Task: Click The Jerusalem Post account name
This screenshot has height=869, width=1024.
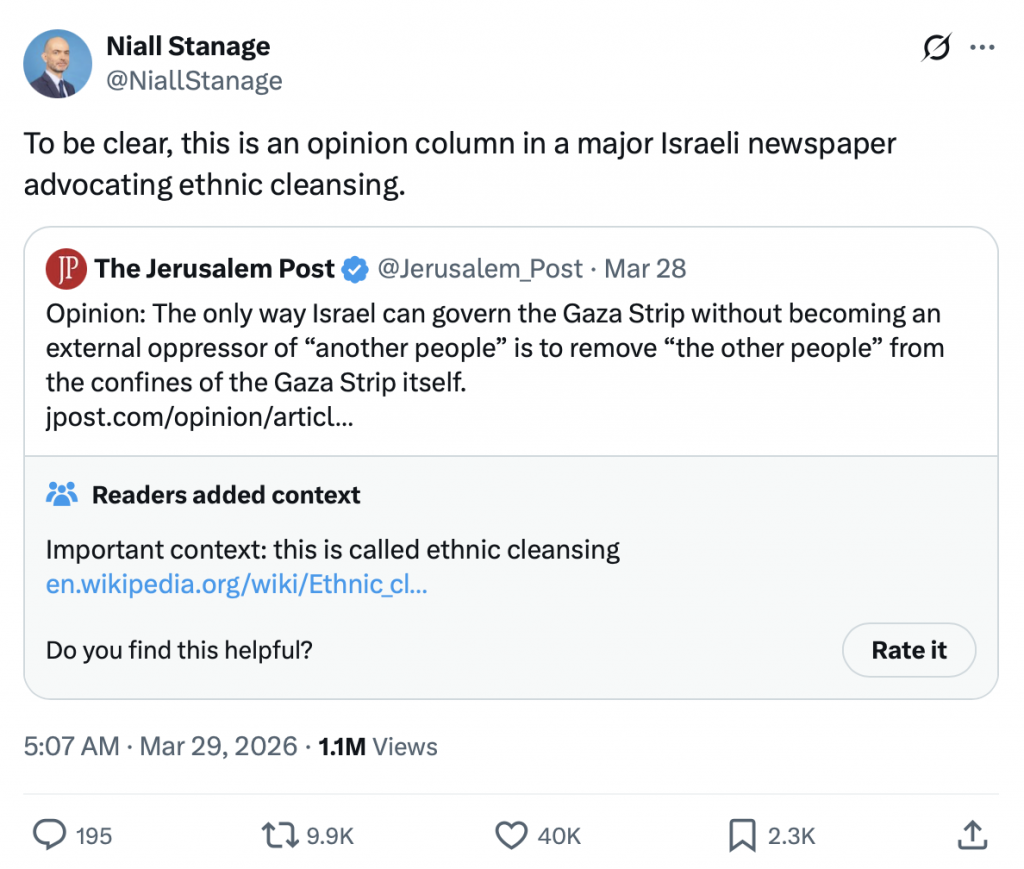Action: pos(215,269)
